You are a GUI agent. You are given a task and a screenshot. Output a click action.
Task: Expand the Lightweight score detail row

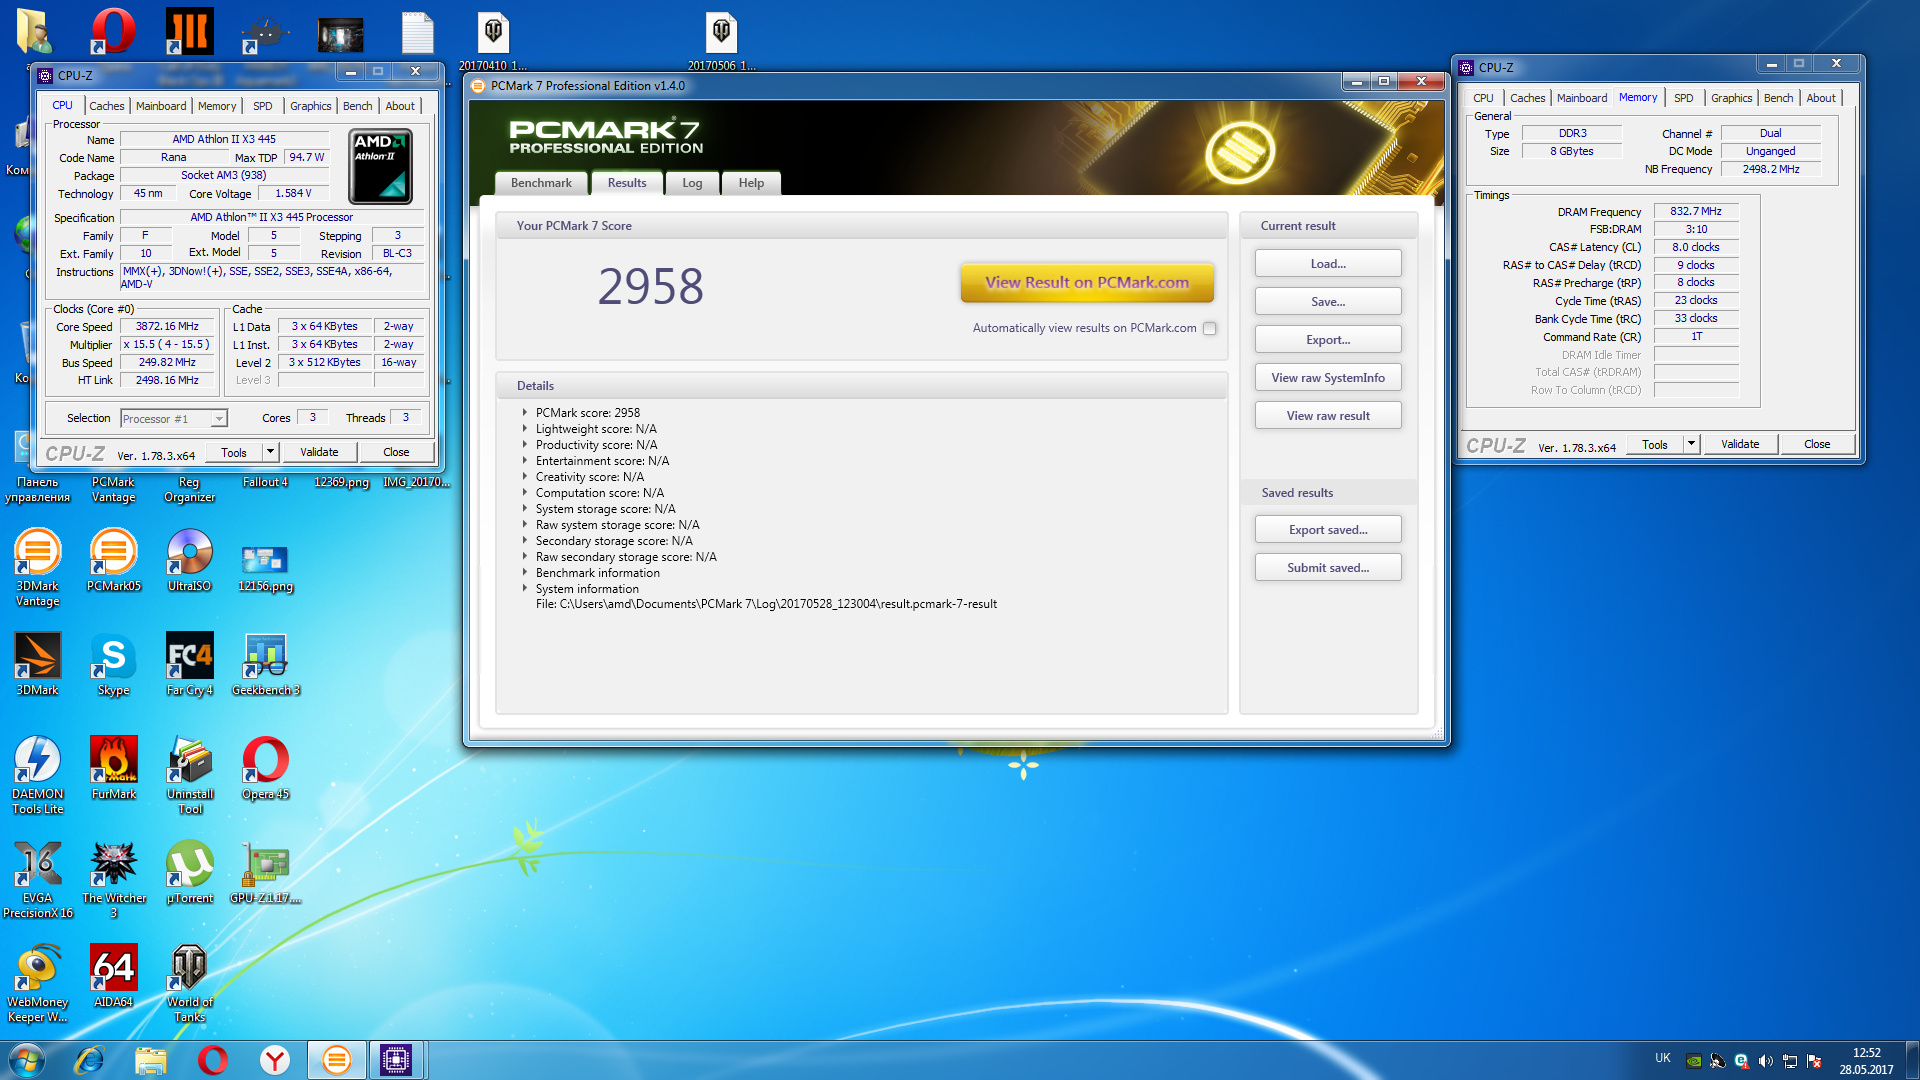point(525,428)
